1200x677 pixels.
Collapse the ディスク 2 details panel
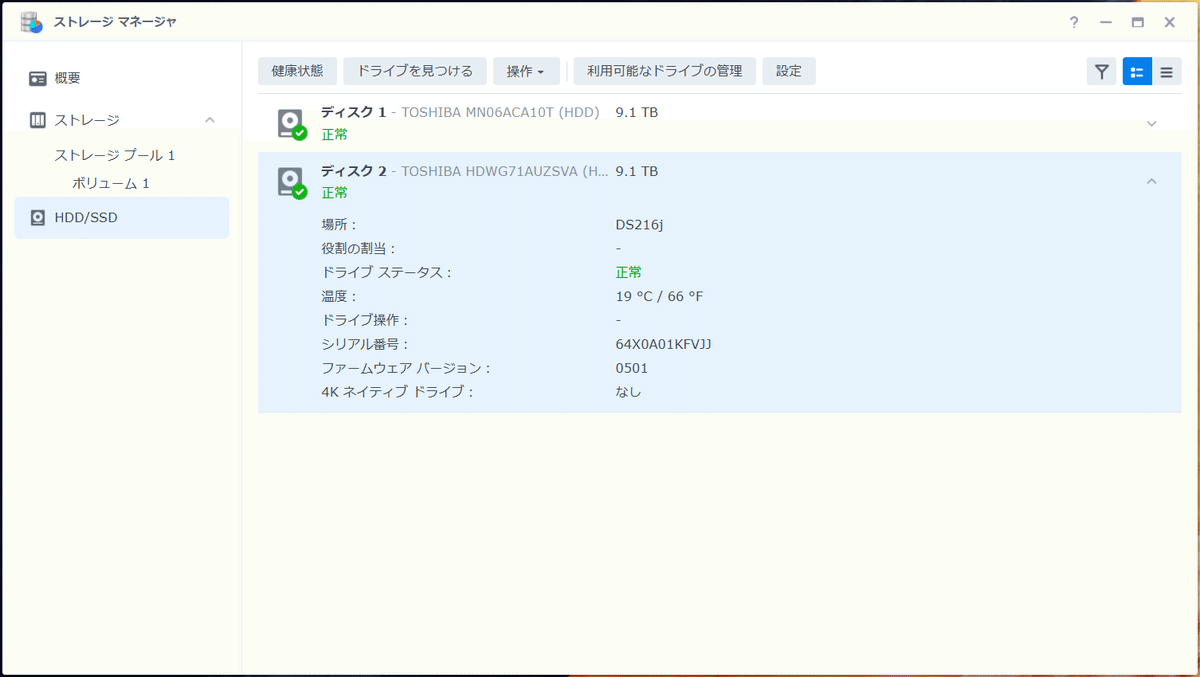[1150, 180]
